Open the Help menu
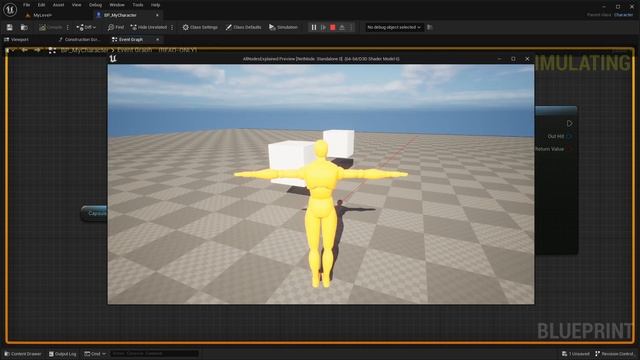Screen dimensions: 640x360 point(155,5)
